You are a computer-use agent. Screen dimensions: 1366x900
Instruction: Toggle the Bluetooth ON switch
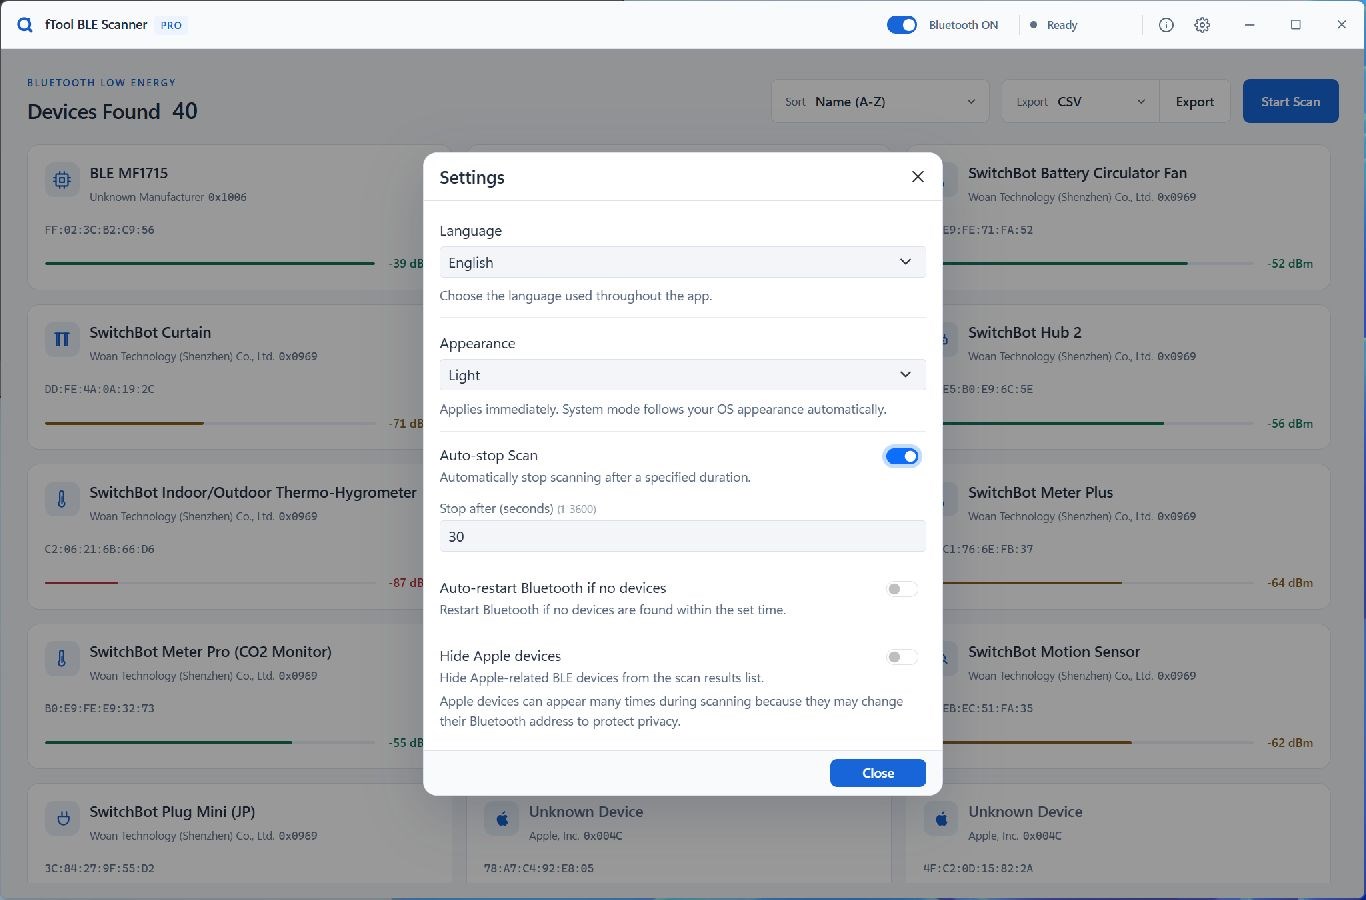pyautogui.click(x=902, y=25)
